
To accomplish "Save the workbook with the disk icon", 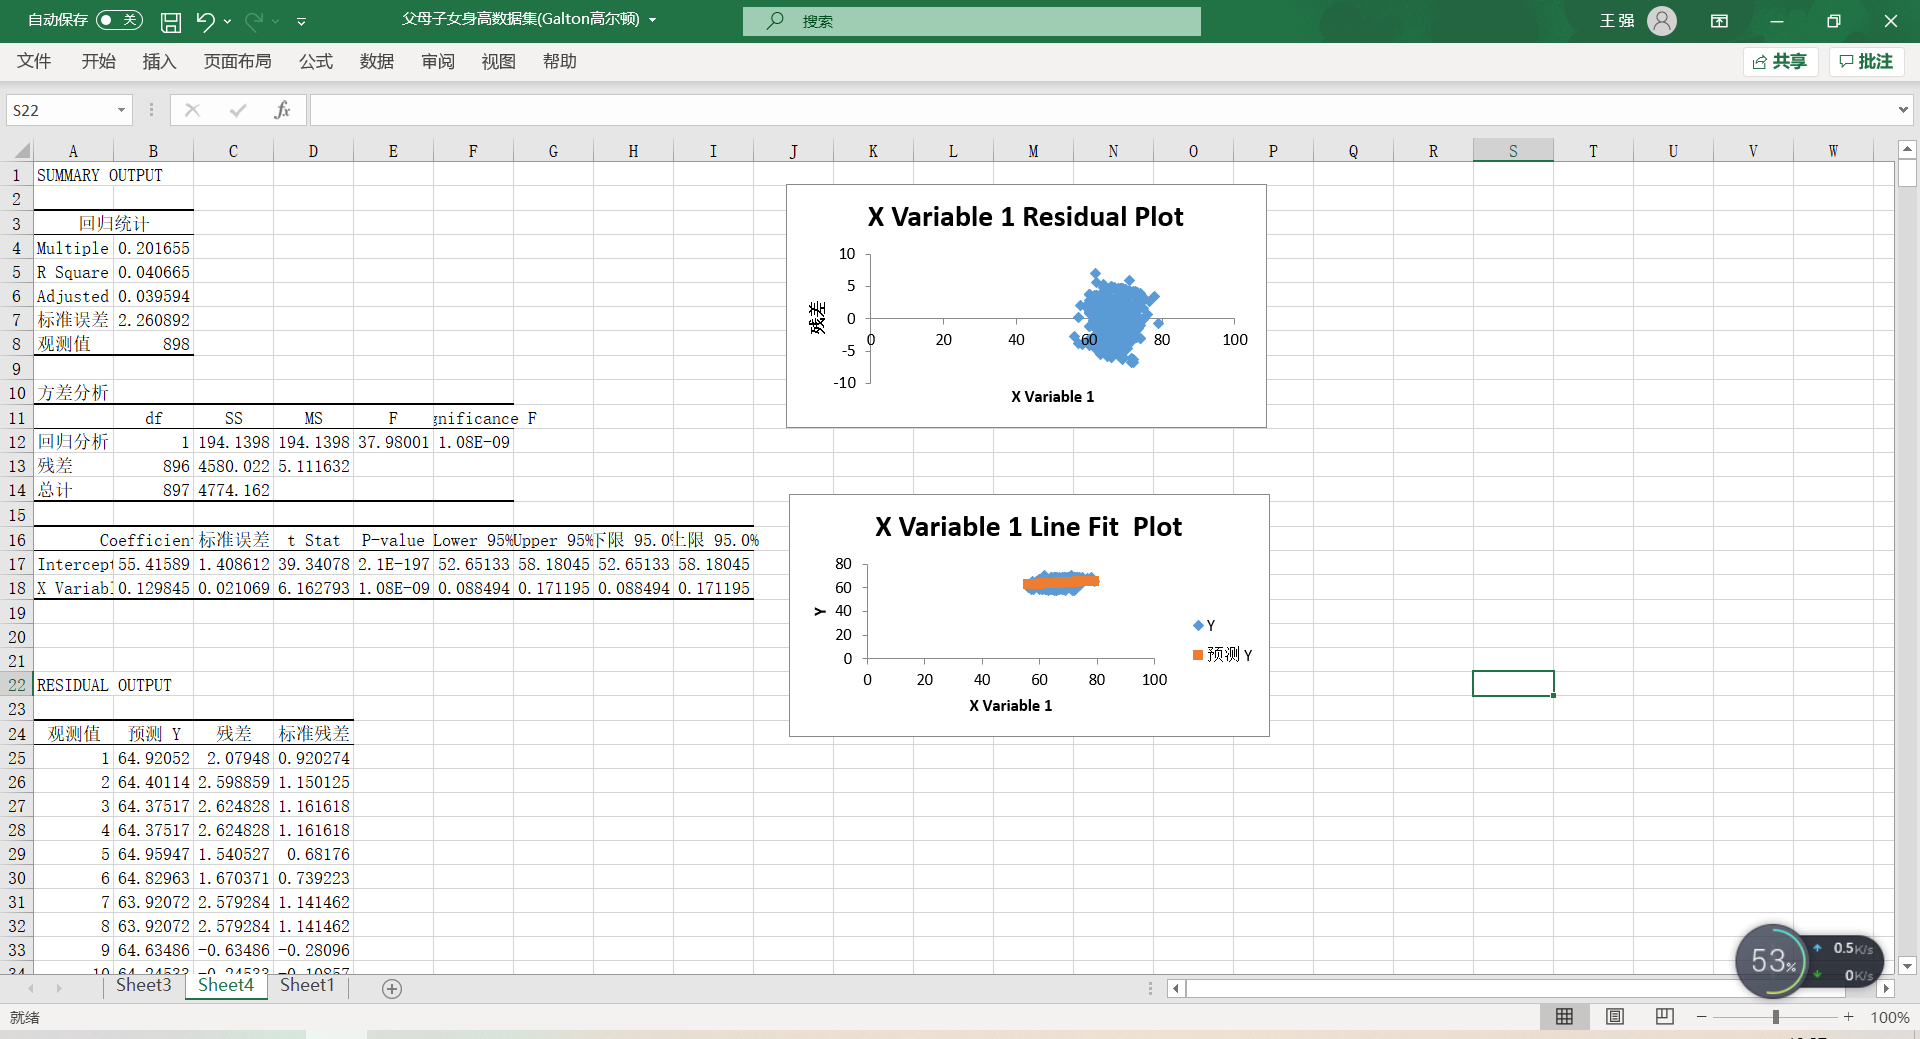I will 171,21.
